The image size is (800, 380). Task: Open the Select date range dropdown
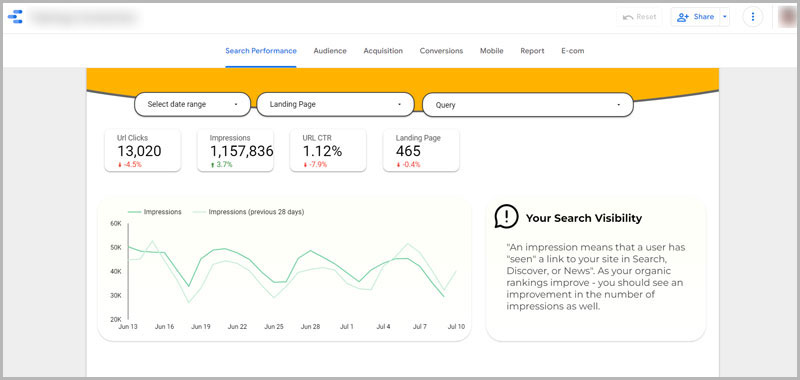[192, 104]
